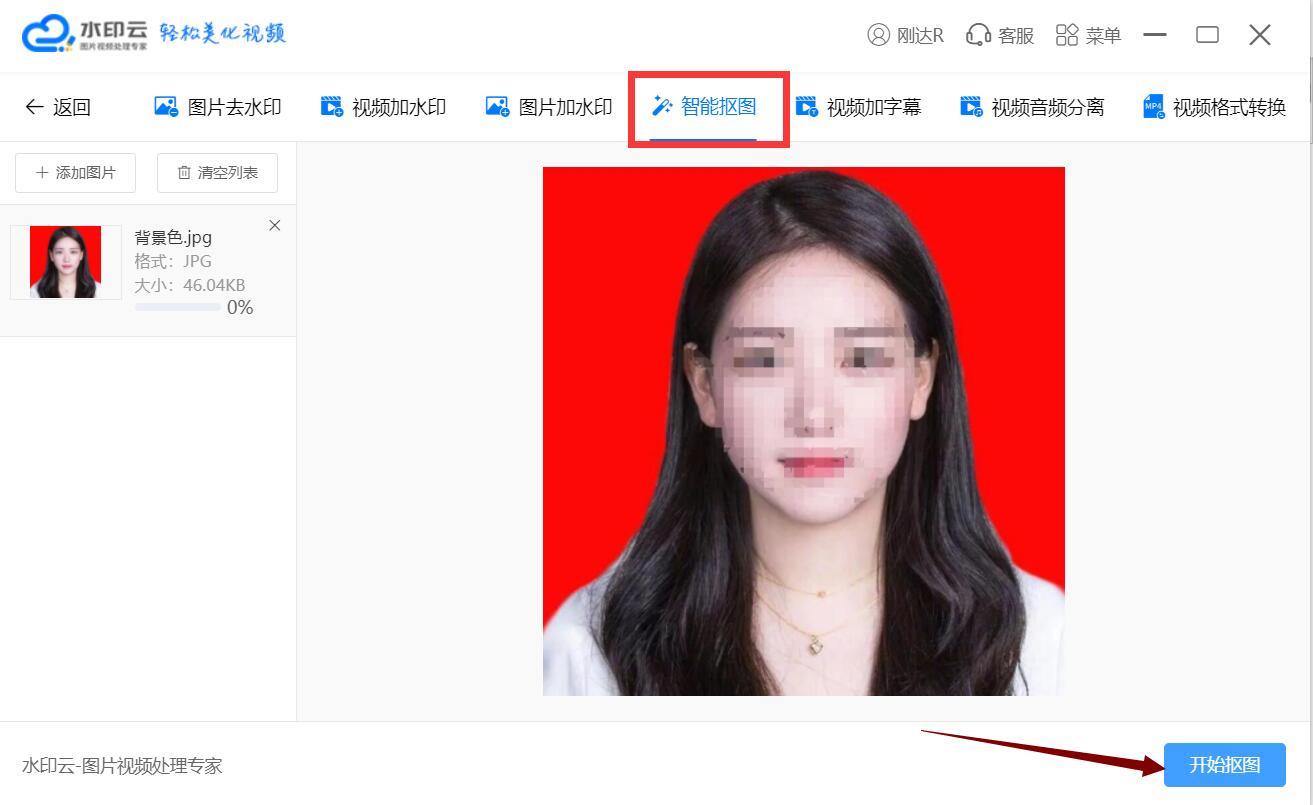The image size is (1313, 805).
Task: Clear the list with 清空列表
Action: tap(217, 173)
